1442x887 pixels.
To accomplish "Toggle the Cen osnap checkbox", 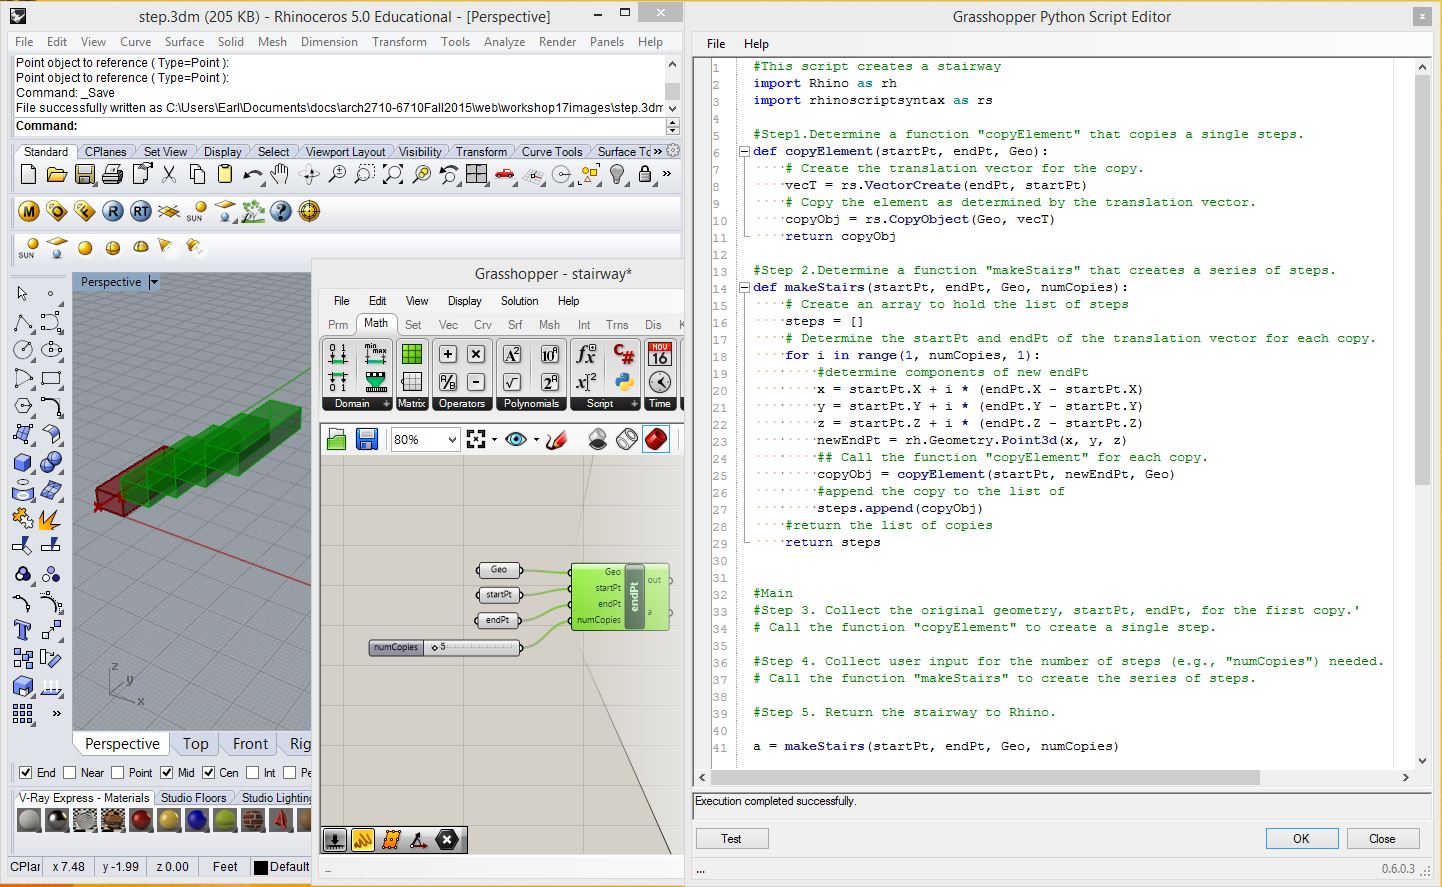I will pos(209,773).
